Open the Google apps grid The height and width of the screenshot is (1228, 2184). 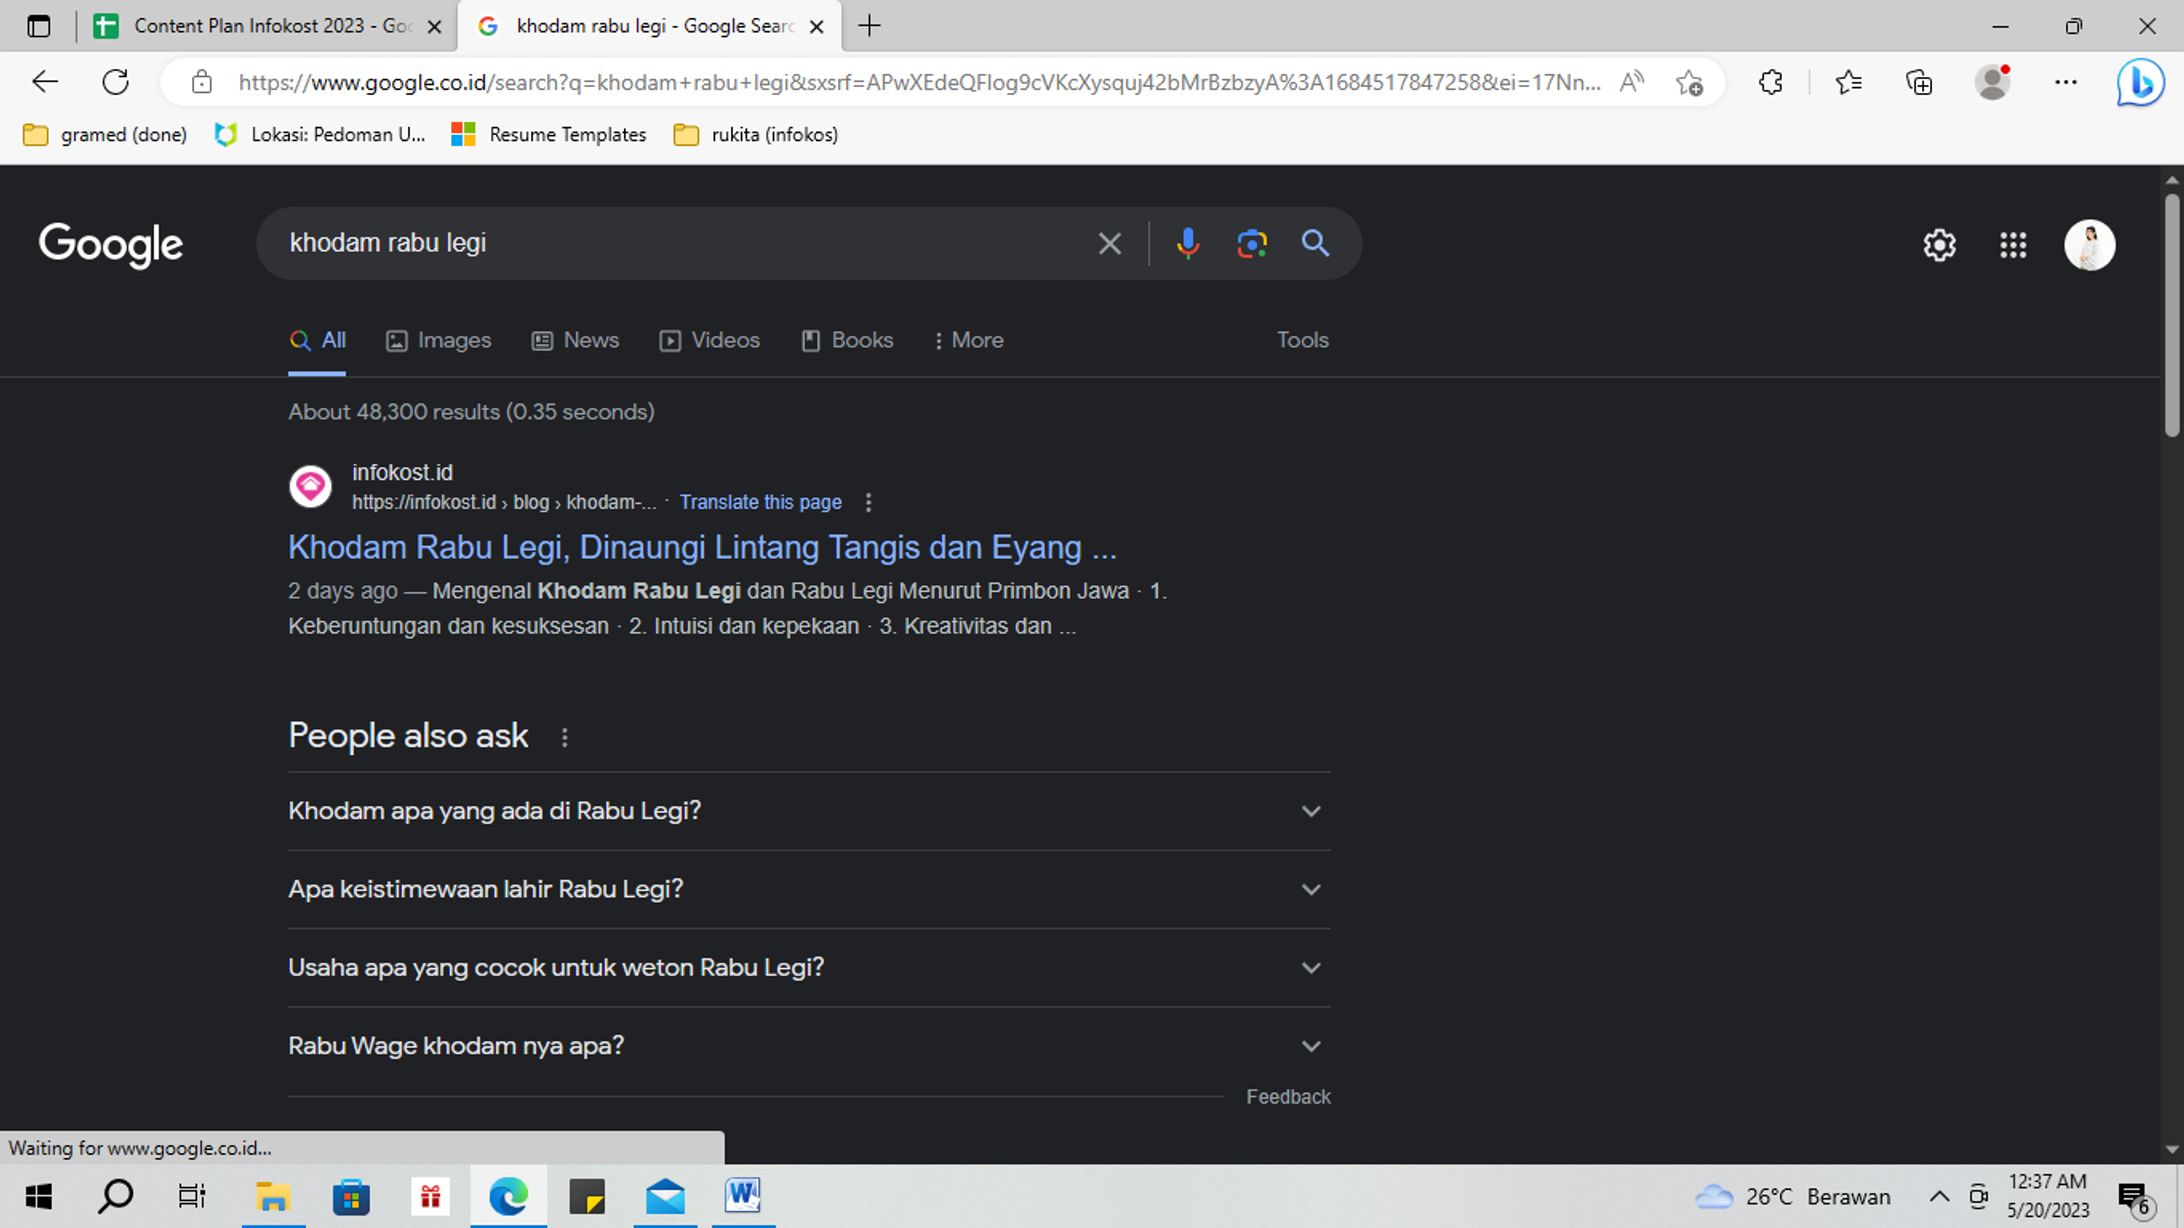(2013, 245)
